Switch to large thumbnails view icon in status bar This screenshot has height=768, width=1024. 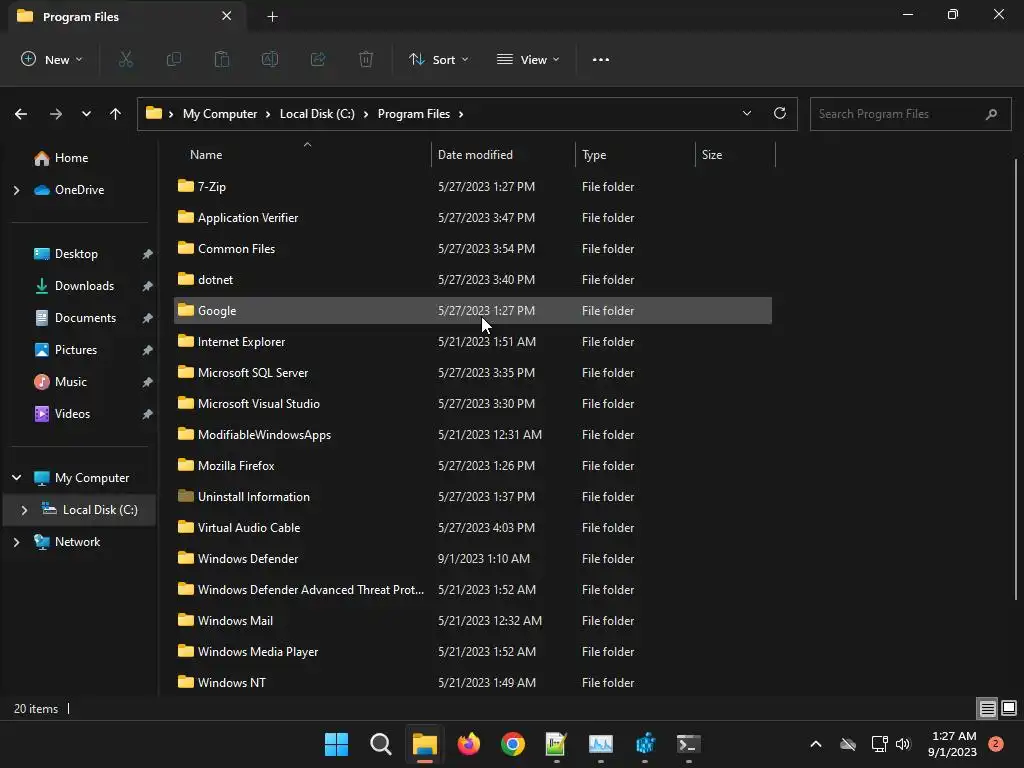coord(1009,709)
